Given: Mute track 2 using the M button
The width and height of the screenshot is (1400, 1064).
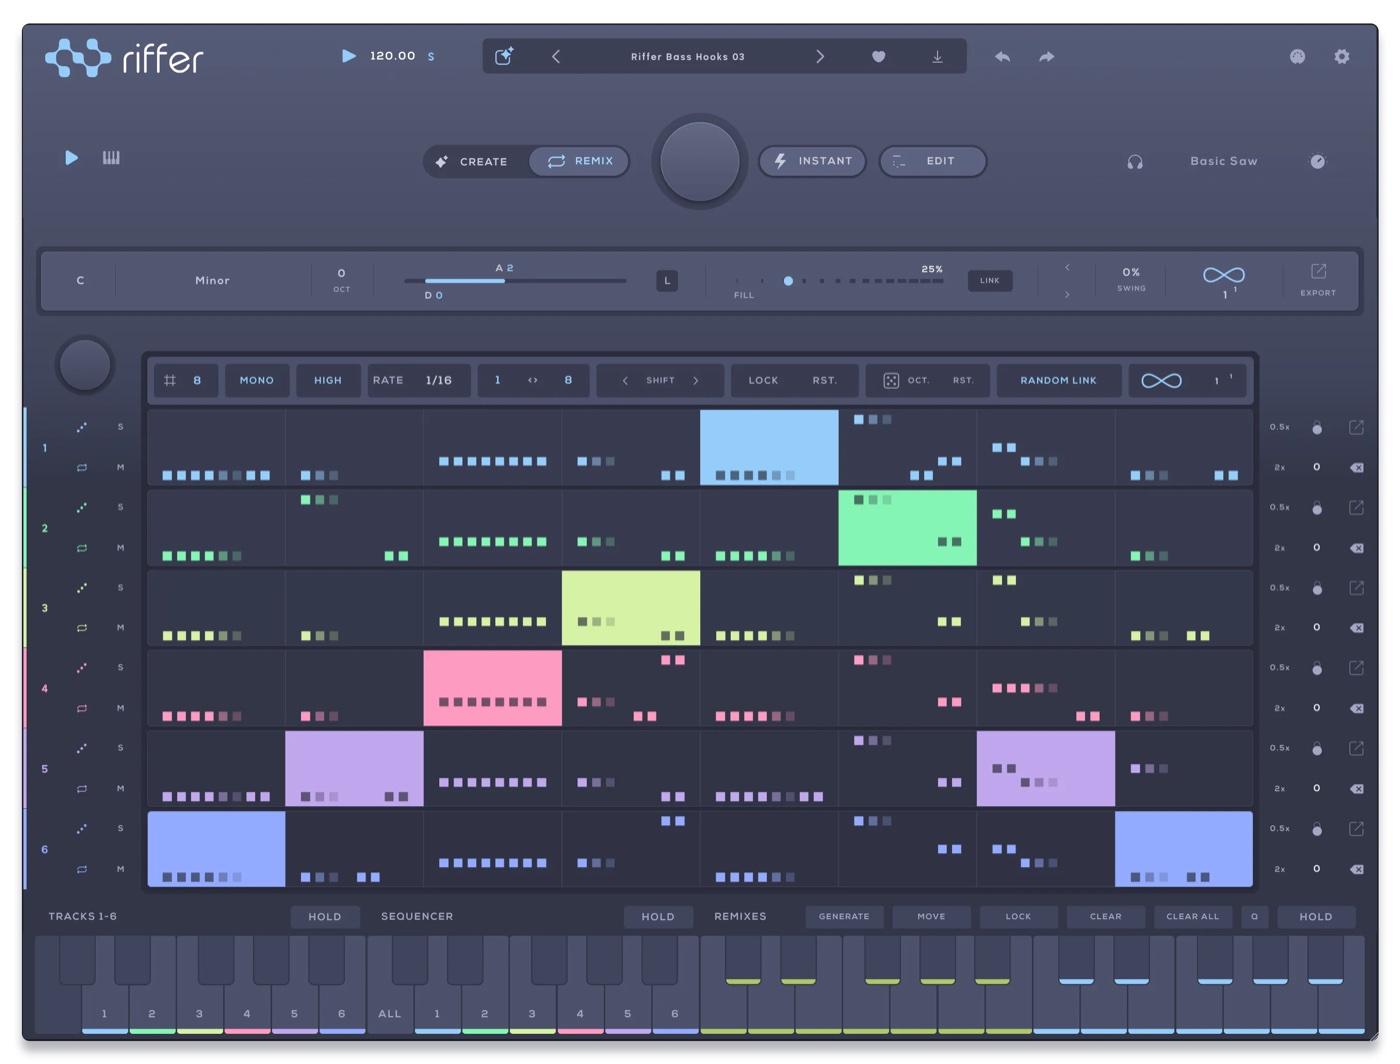Looking at the screenshot, I should click(121, 548).
